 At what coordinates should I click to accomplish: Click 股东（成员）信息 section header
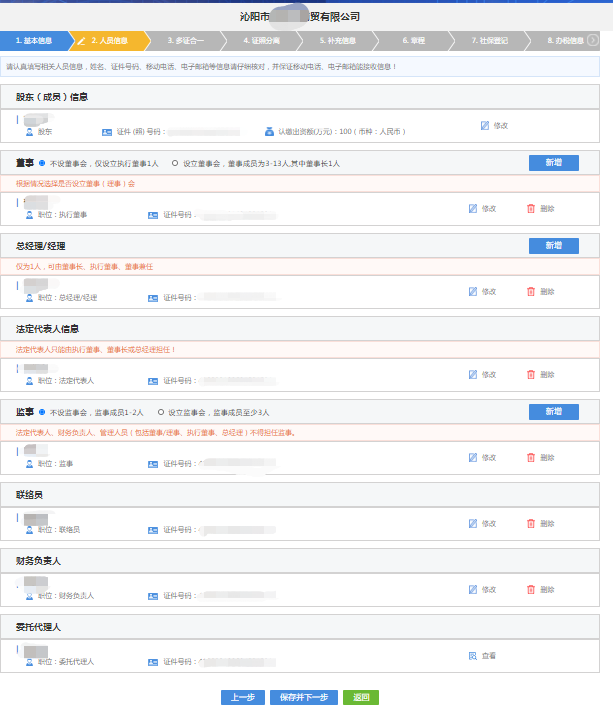(x=300, y=97)
